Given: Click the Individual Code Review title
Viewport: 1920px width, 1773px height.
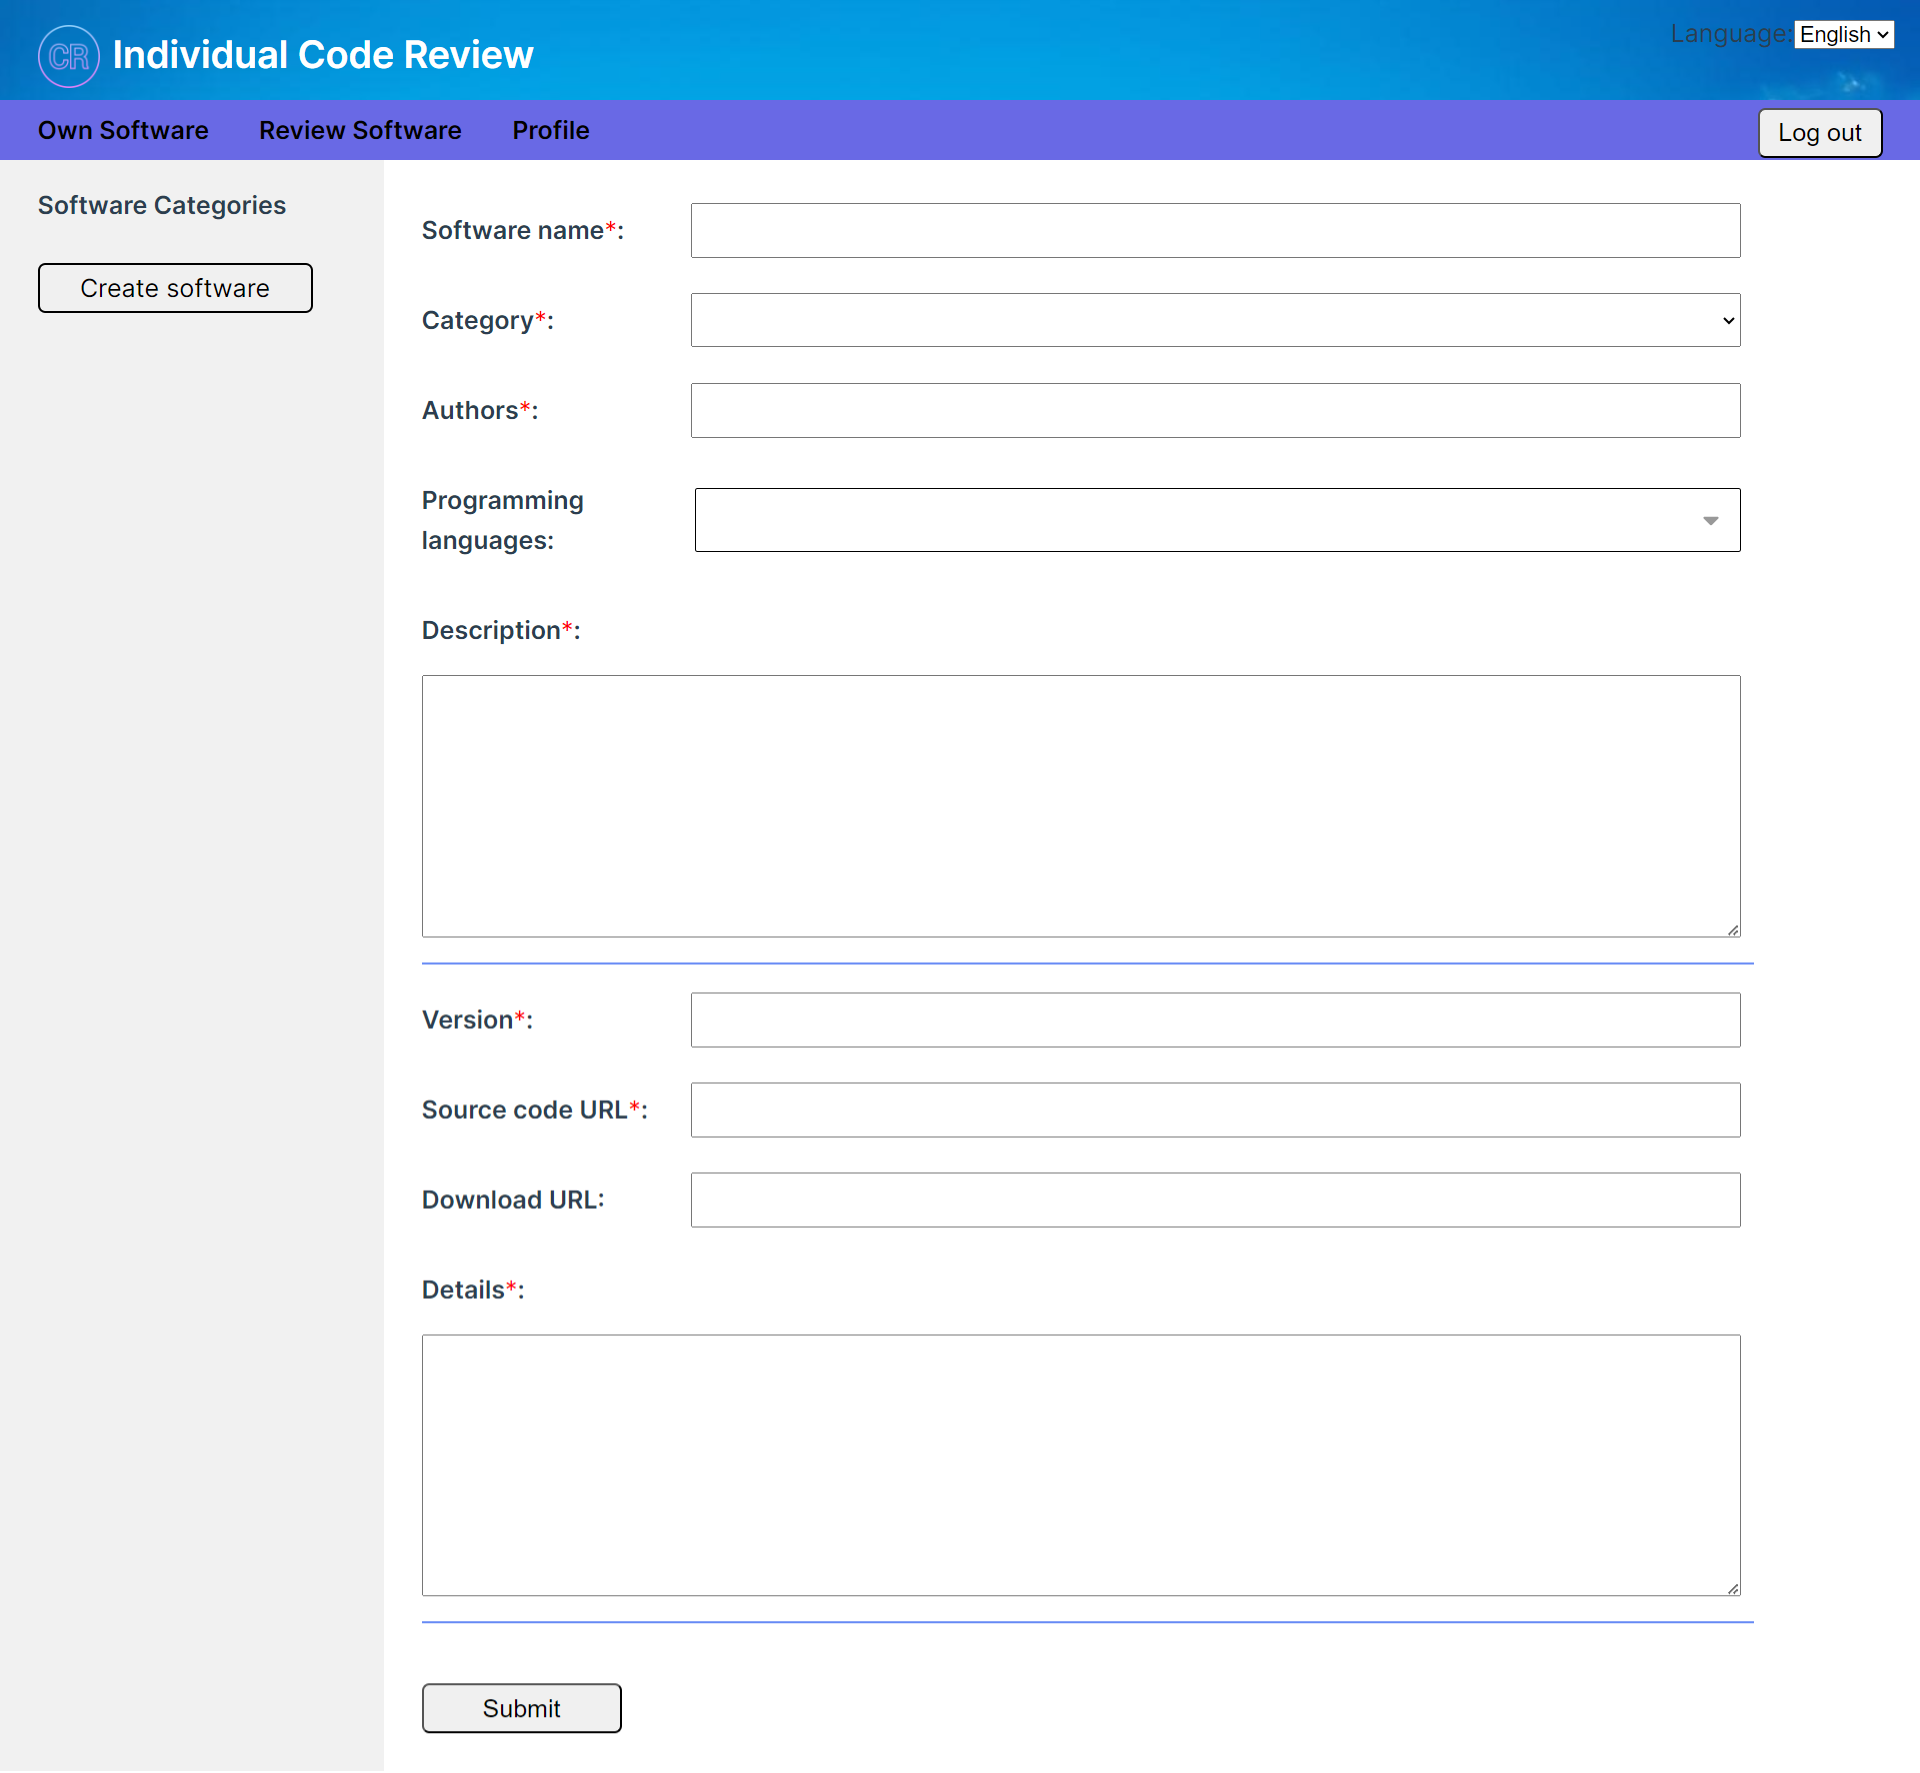Looking at the screenshot, I should [323, 55].
